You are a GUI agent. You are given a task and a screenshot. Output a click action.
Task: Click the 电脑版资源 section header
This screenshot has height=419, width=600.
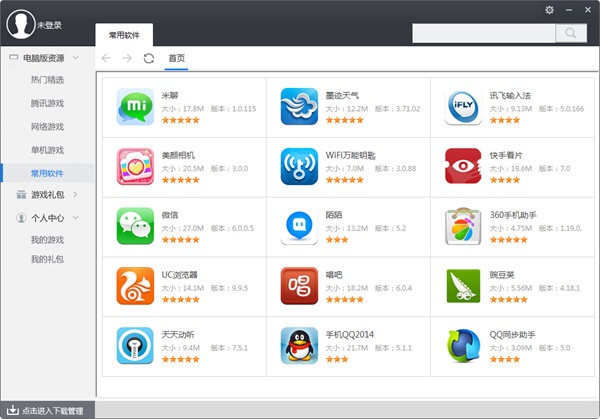click(44, 58)
